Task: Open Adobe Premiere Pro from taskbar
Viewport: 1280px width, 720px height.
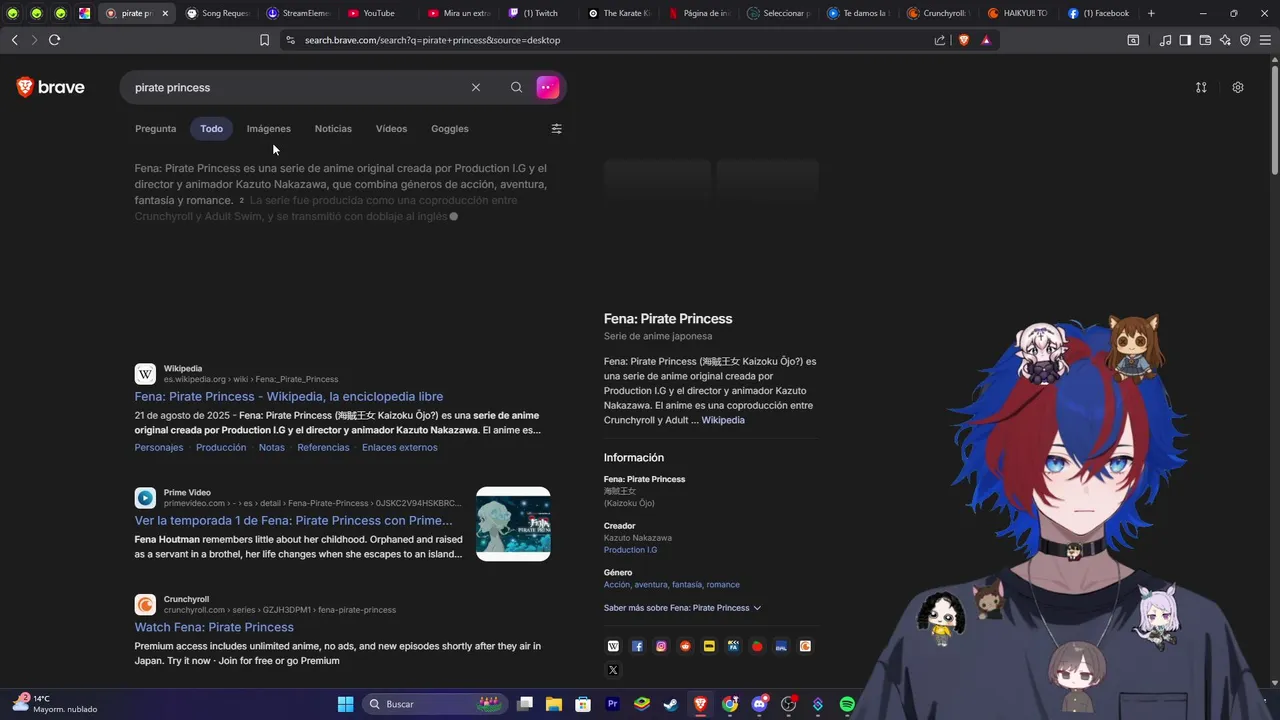Action: [613, 704]
